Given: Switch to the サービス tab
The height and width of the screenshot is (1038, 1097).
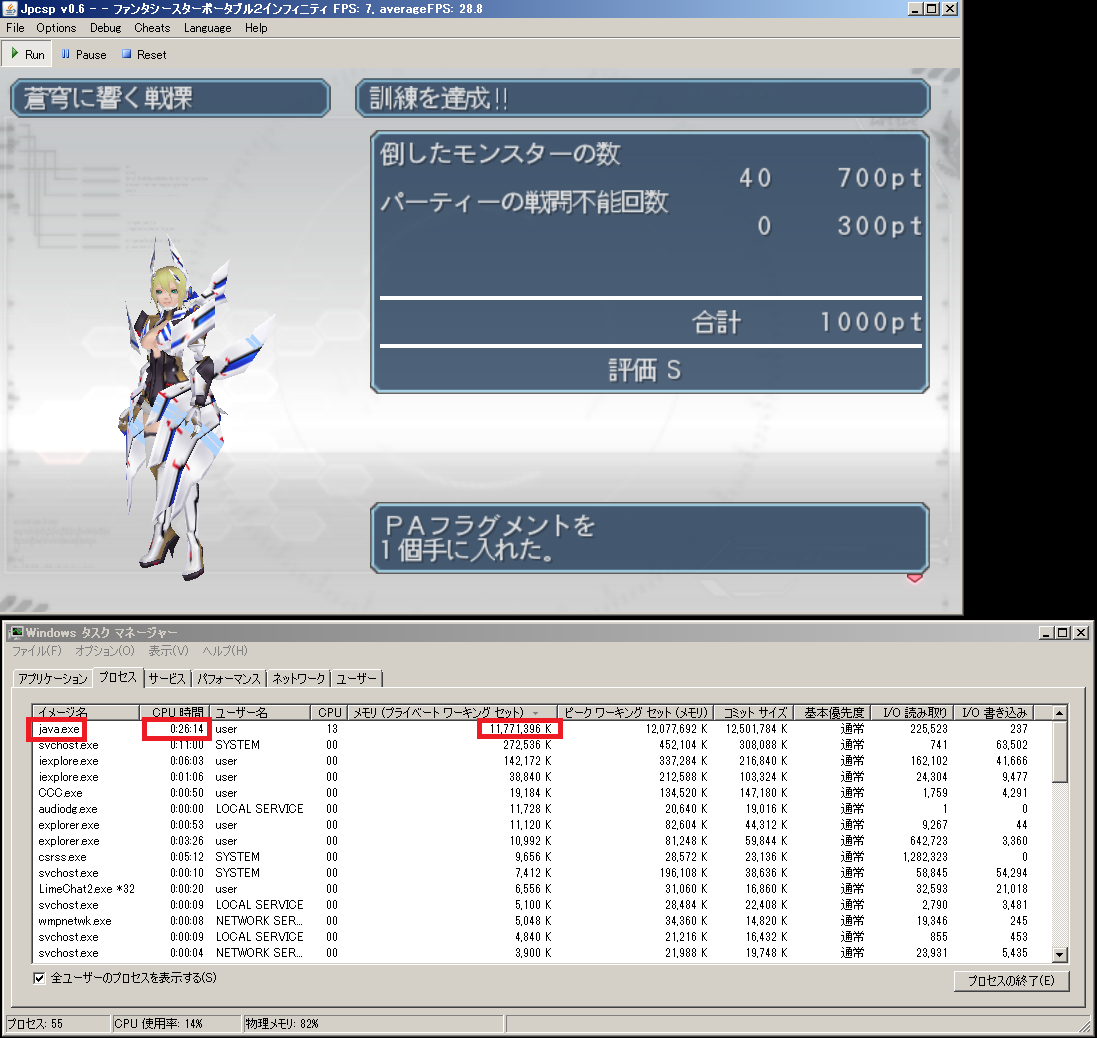Looking at the screenshot, I should coord(167,678).
